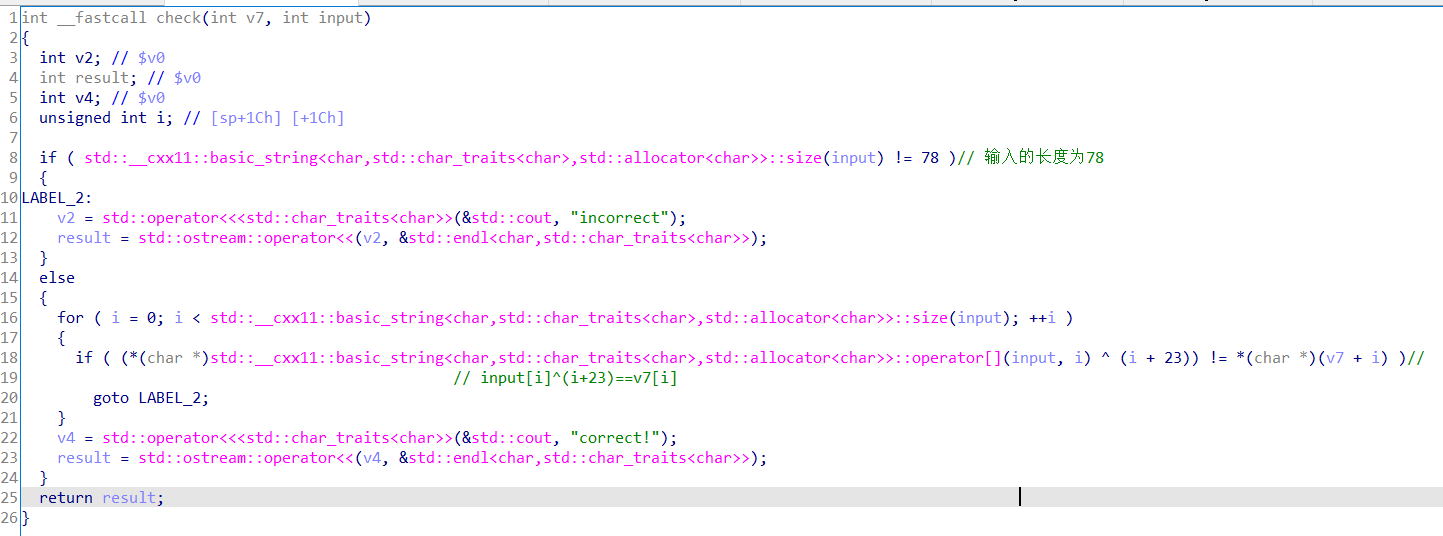Viewport: 1443px width, 536px height.
Task: Click the "for" loop keyword
Action: click(x=70, y=318)
